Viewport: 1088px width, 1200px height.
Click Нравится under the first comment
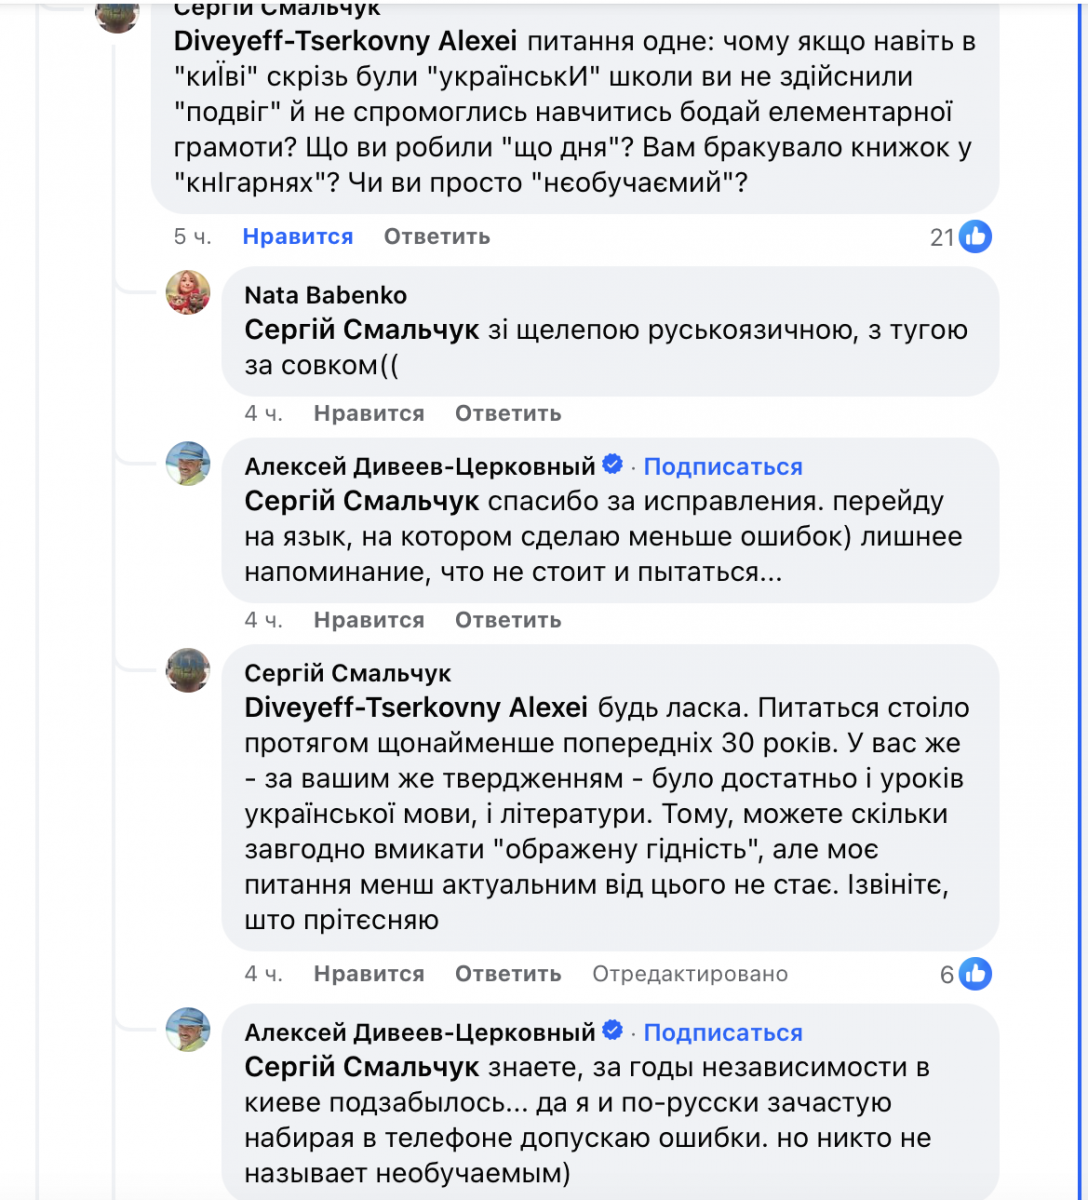297,236
